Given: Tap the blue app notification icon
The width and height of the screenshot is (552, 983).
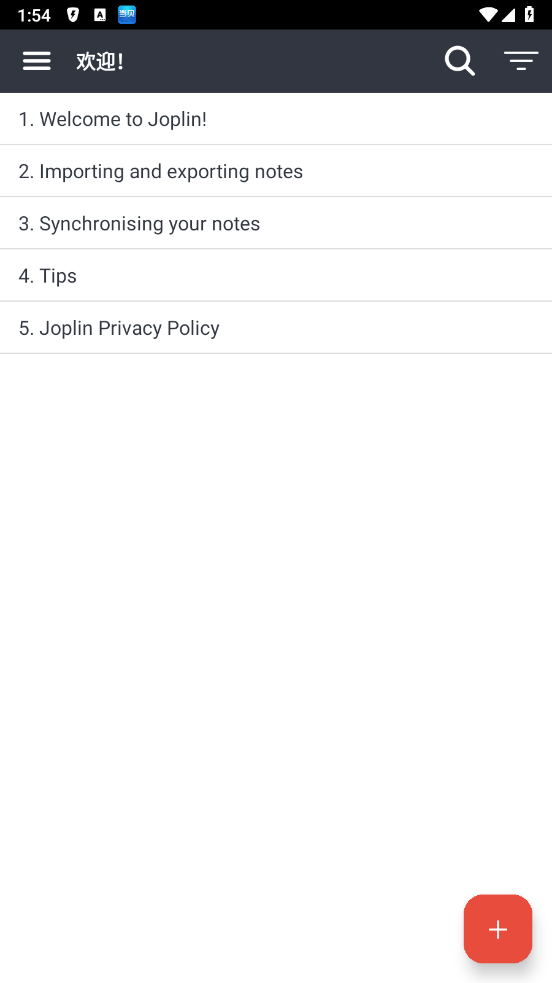Looking at the screenshot, I should coord(127,14).
